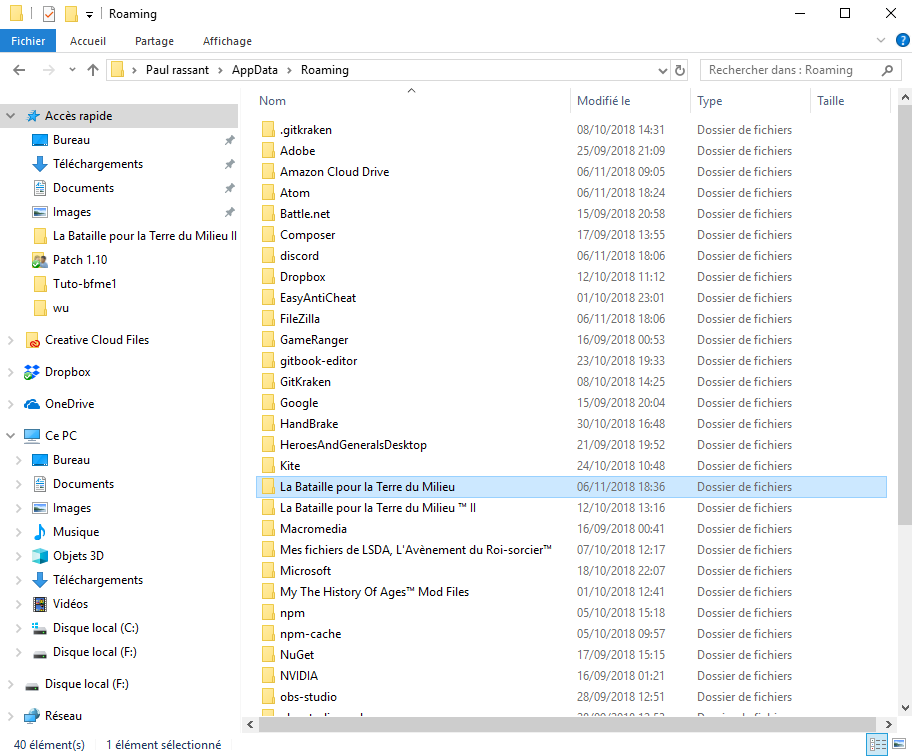912x756 pixels.
Task: Expand the Réseau tree node
Action: 10,716
